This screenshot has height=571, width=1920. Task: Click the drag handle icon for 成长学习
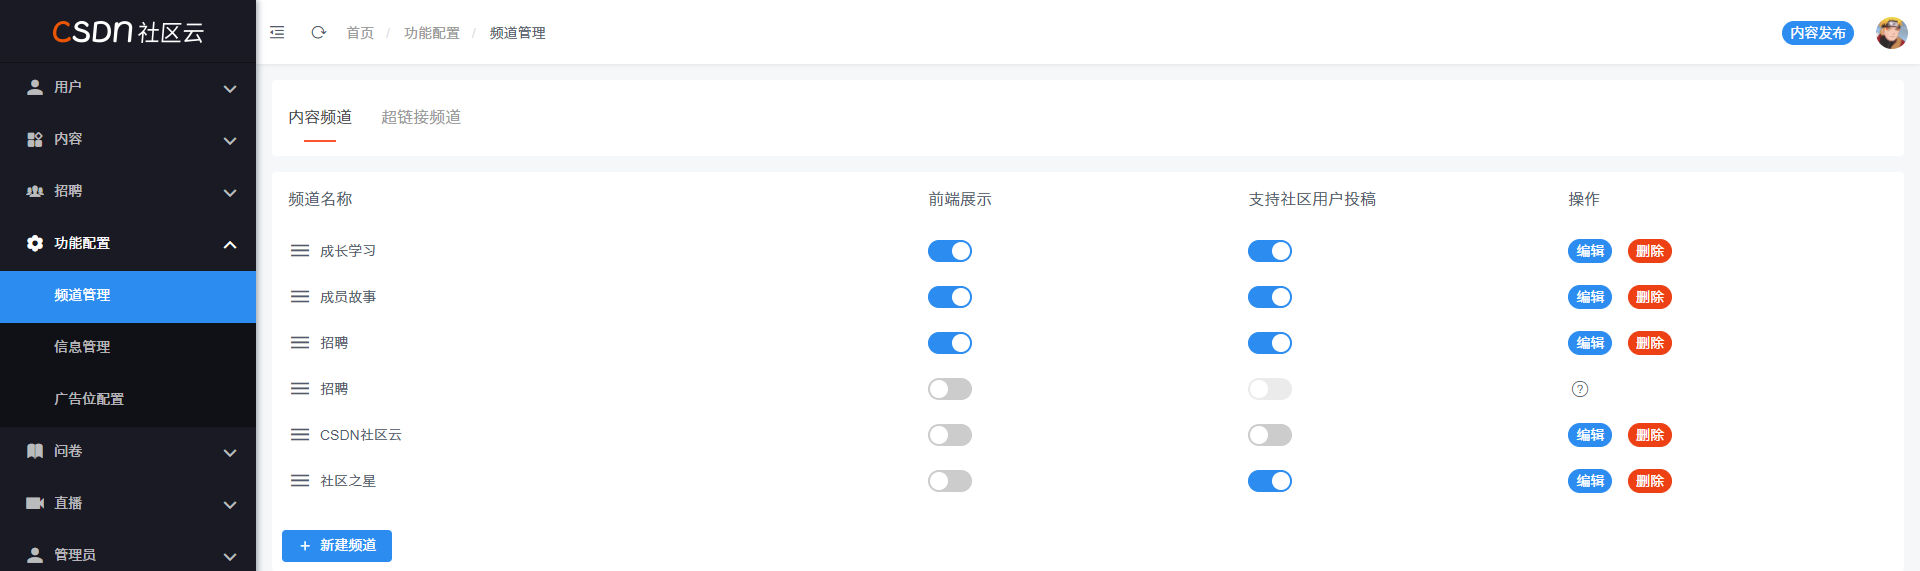click(300, 251)
